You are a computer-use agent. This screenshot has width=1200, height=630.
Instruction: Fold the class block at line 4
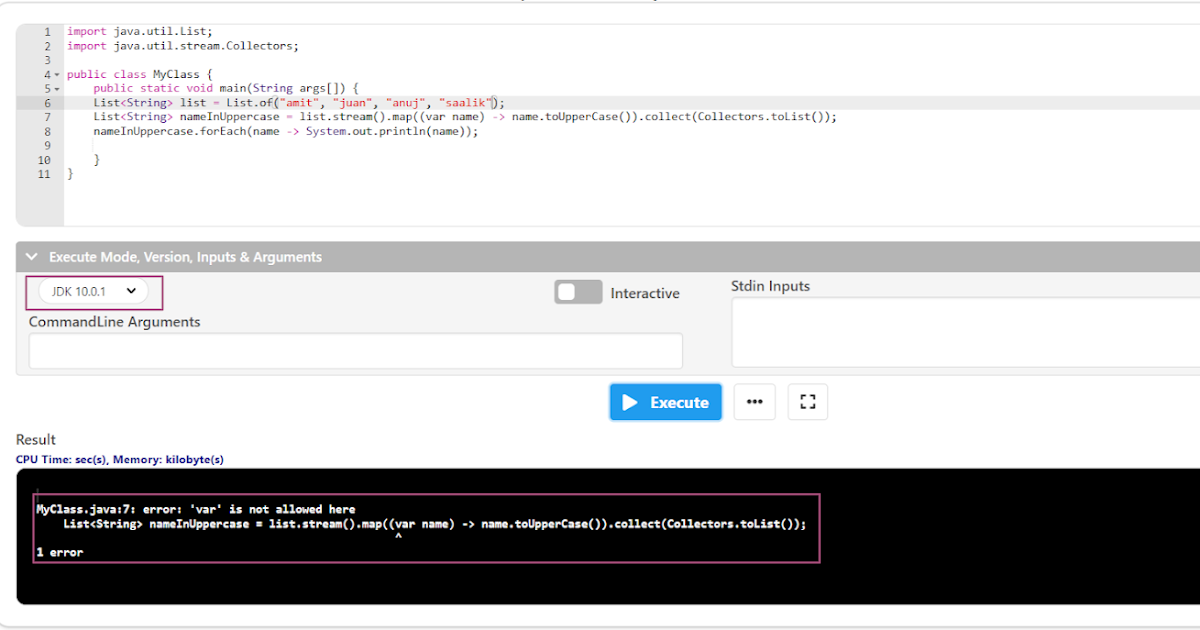(57, 75)
